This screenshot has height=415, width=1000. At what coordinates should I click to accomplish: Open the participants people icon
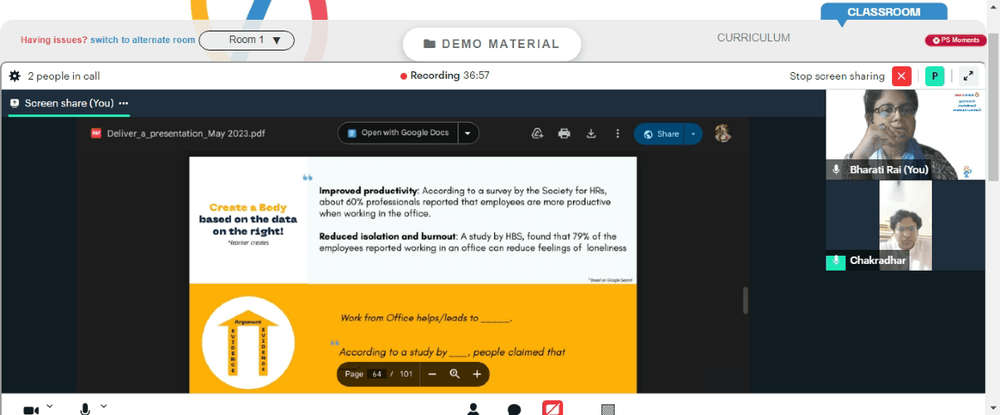473,409
